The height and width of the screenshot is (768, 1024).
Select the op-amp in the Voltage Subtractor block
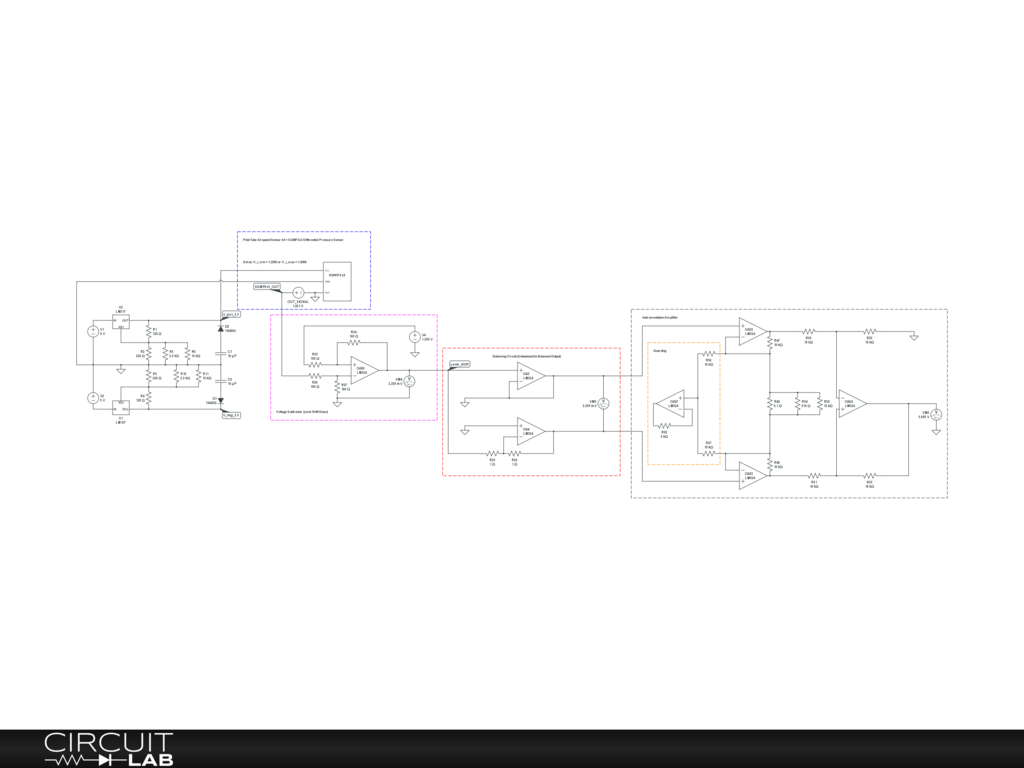[364, 370]
